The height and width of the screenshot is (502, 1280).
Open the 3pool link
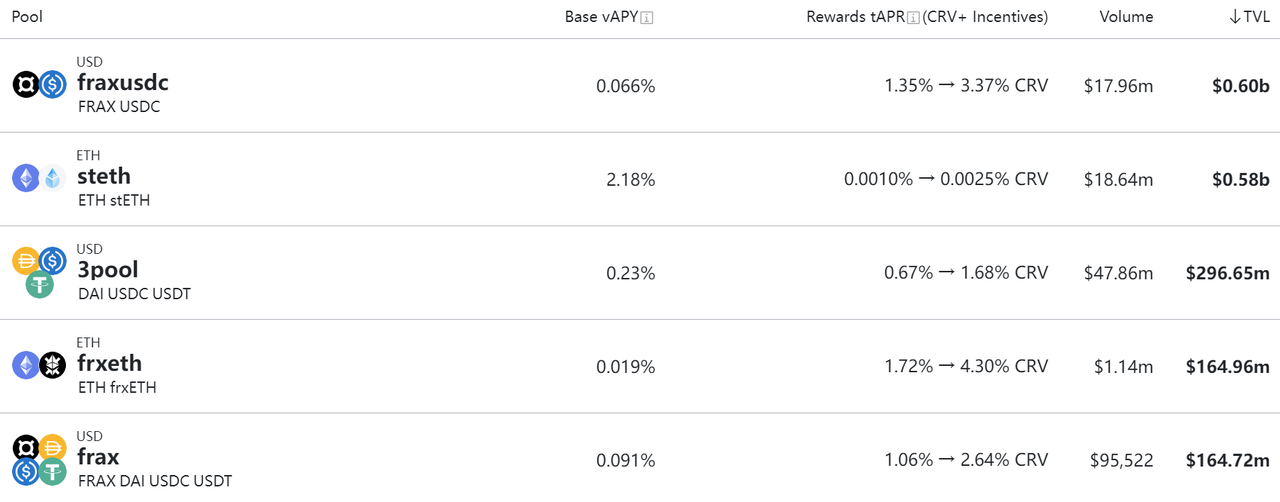point(108,270)
